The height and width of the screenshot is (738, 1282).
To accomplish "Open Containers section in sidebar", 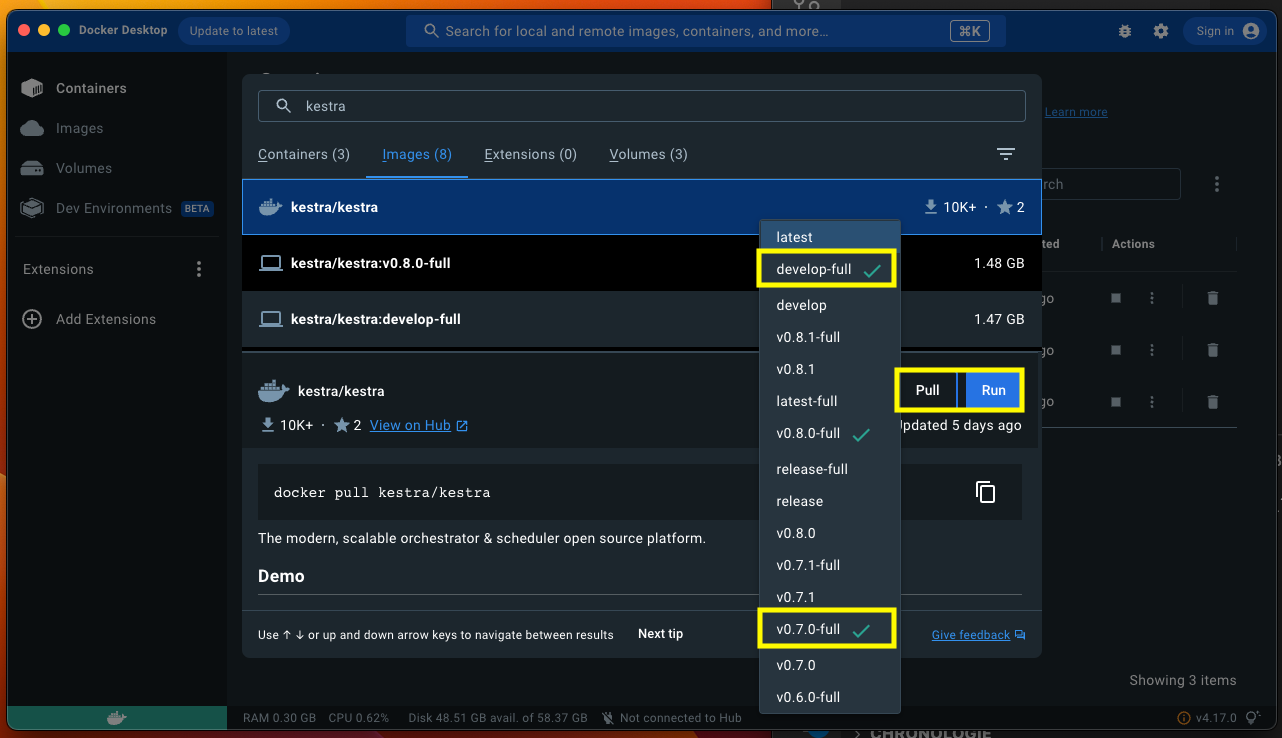I will click(x=90, y=88).
